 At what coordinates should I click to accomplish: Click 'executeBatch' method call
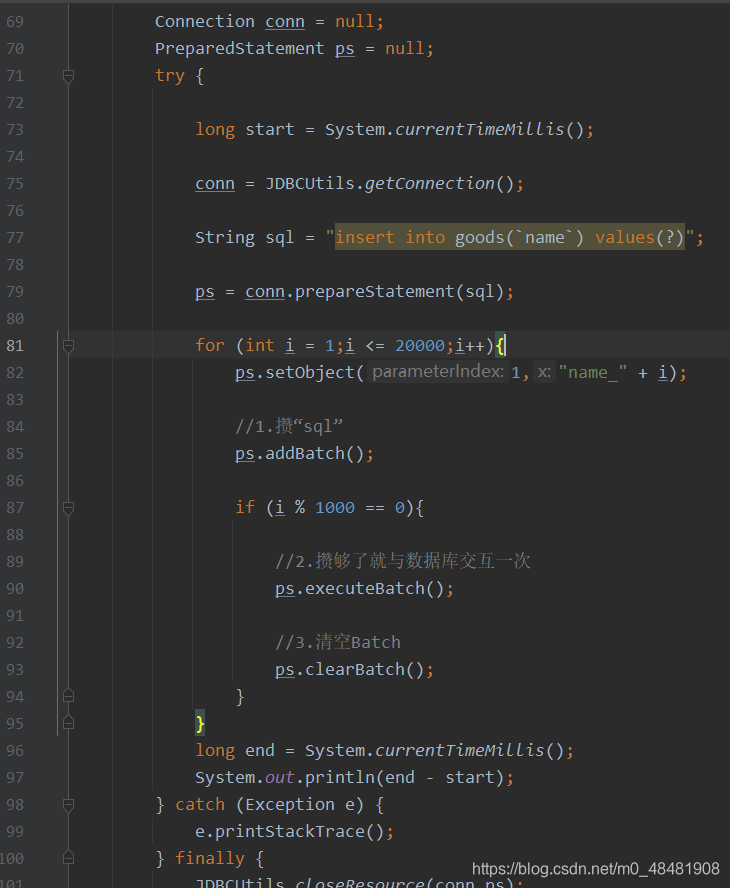(365, 589)
